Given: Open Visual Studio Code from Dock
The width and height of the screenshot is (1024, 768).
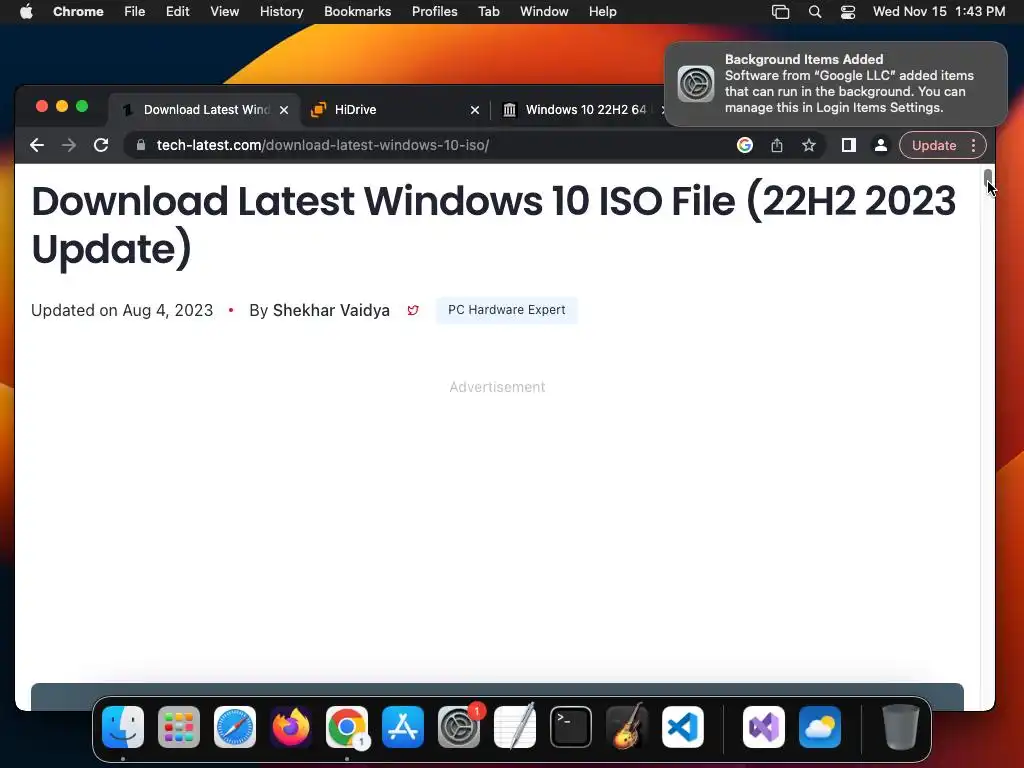Looking at the screenshot, I should [682, 727].
